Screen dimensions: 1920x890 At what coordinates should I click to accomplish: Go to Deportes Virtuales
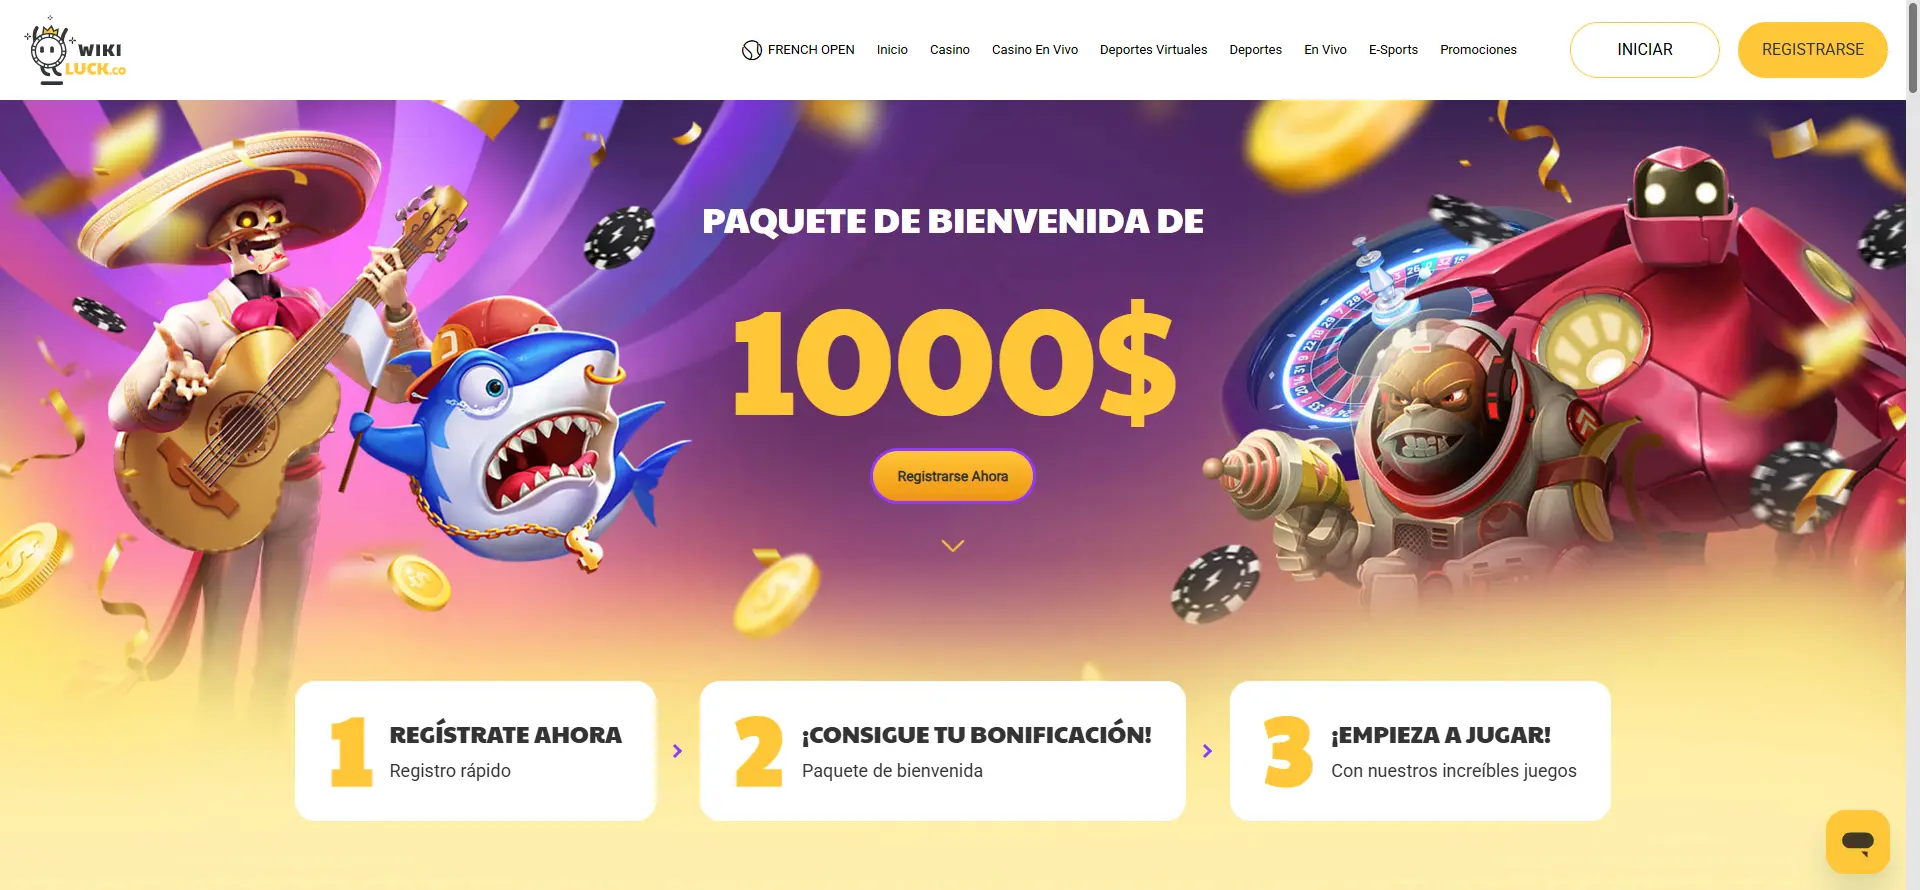point(1153,50)
